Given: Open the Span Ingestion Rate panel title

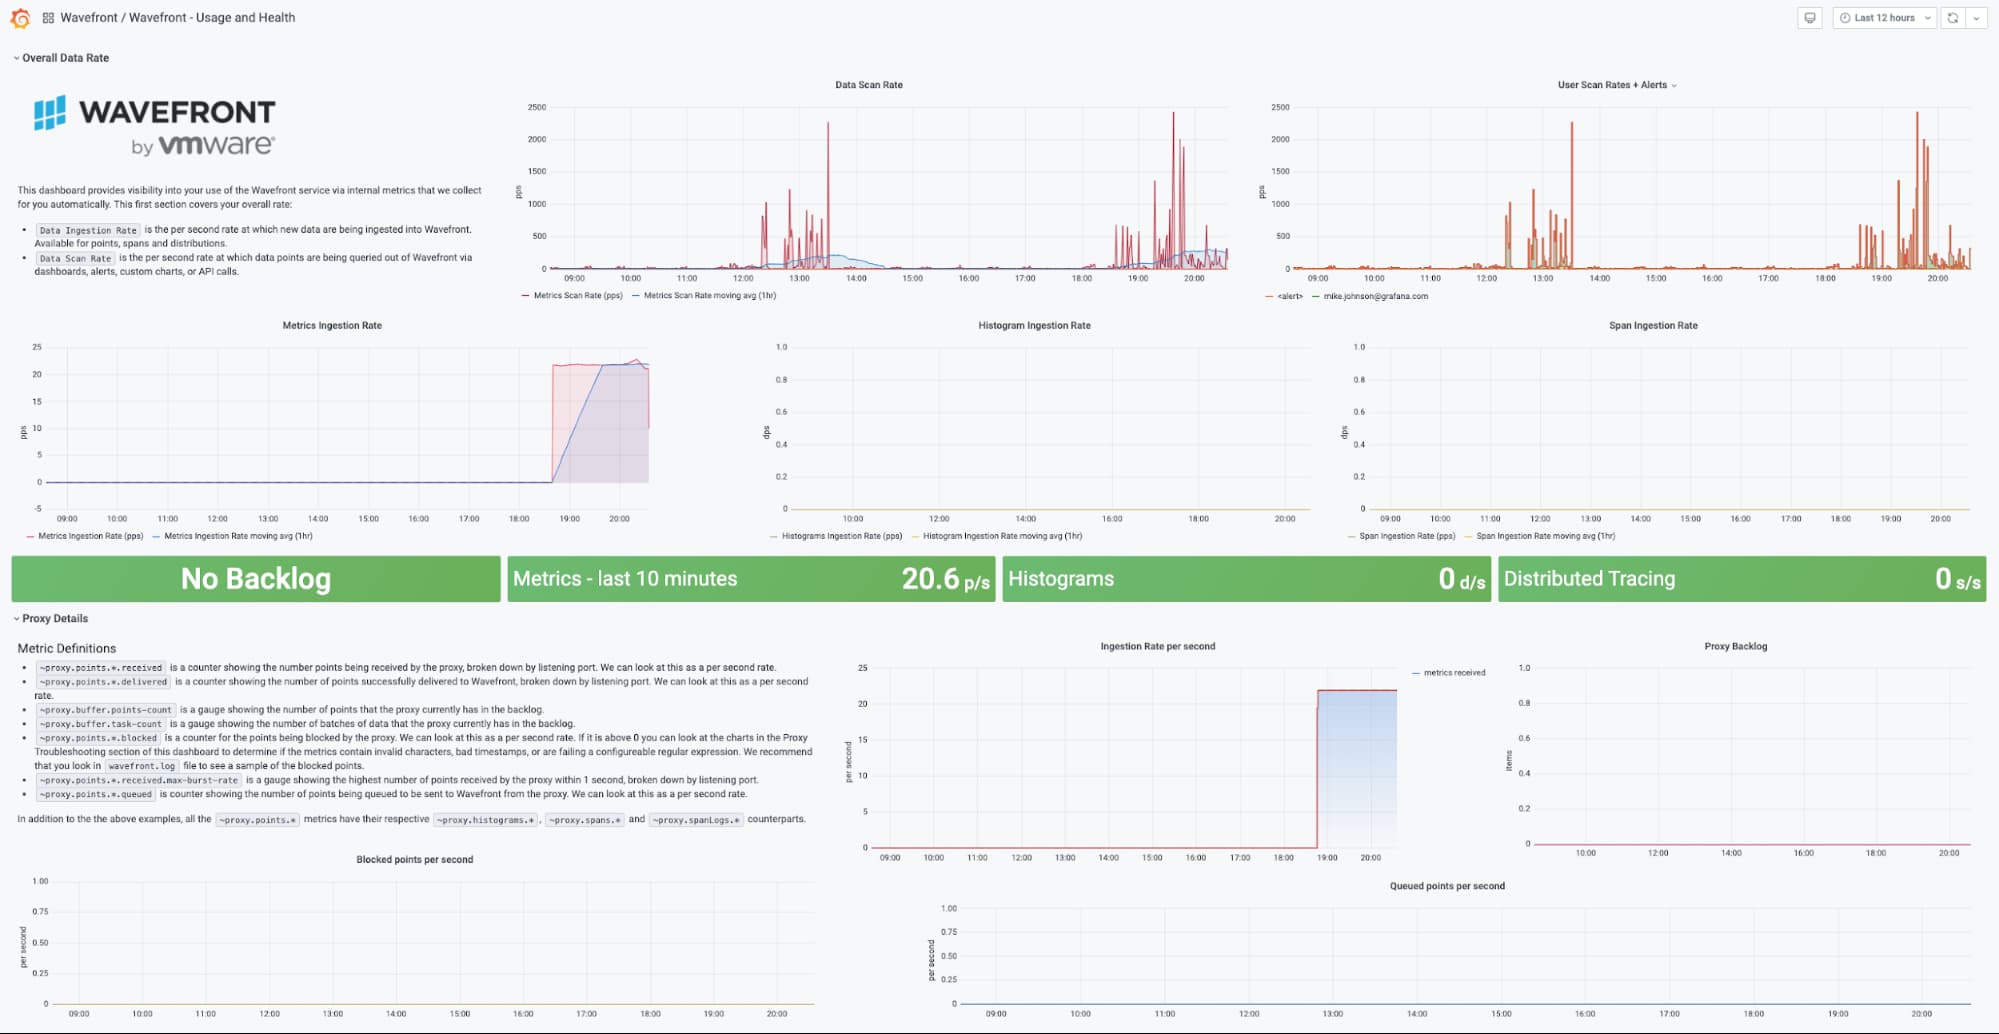Looking at the screenshot, I should tap(1653, 326).
